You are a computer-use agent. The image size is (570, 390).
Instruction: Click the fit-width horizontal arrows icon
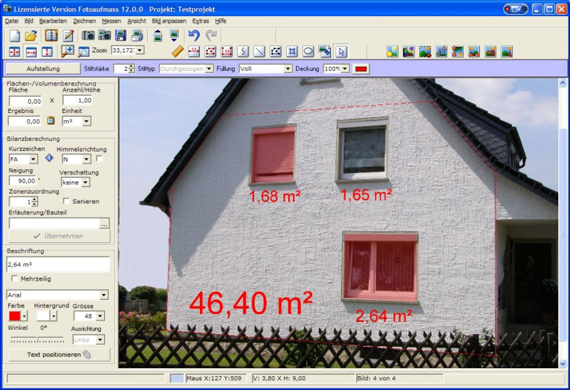point(31,52)
